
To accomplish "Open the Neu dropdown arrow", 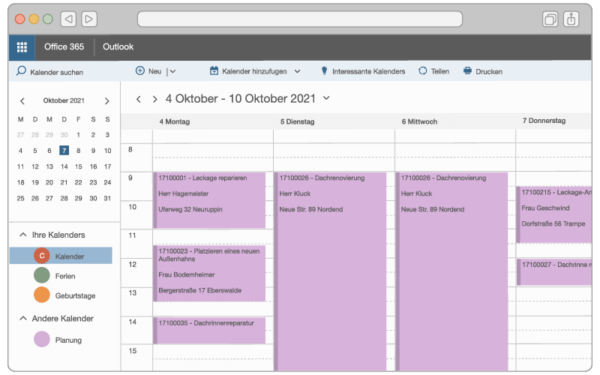I will point(173,72).
